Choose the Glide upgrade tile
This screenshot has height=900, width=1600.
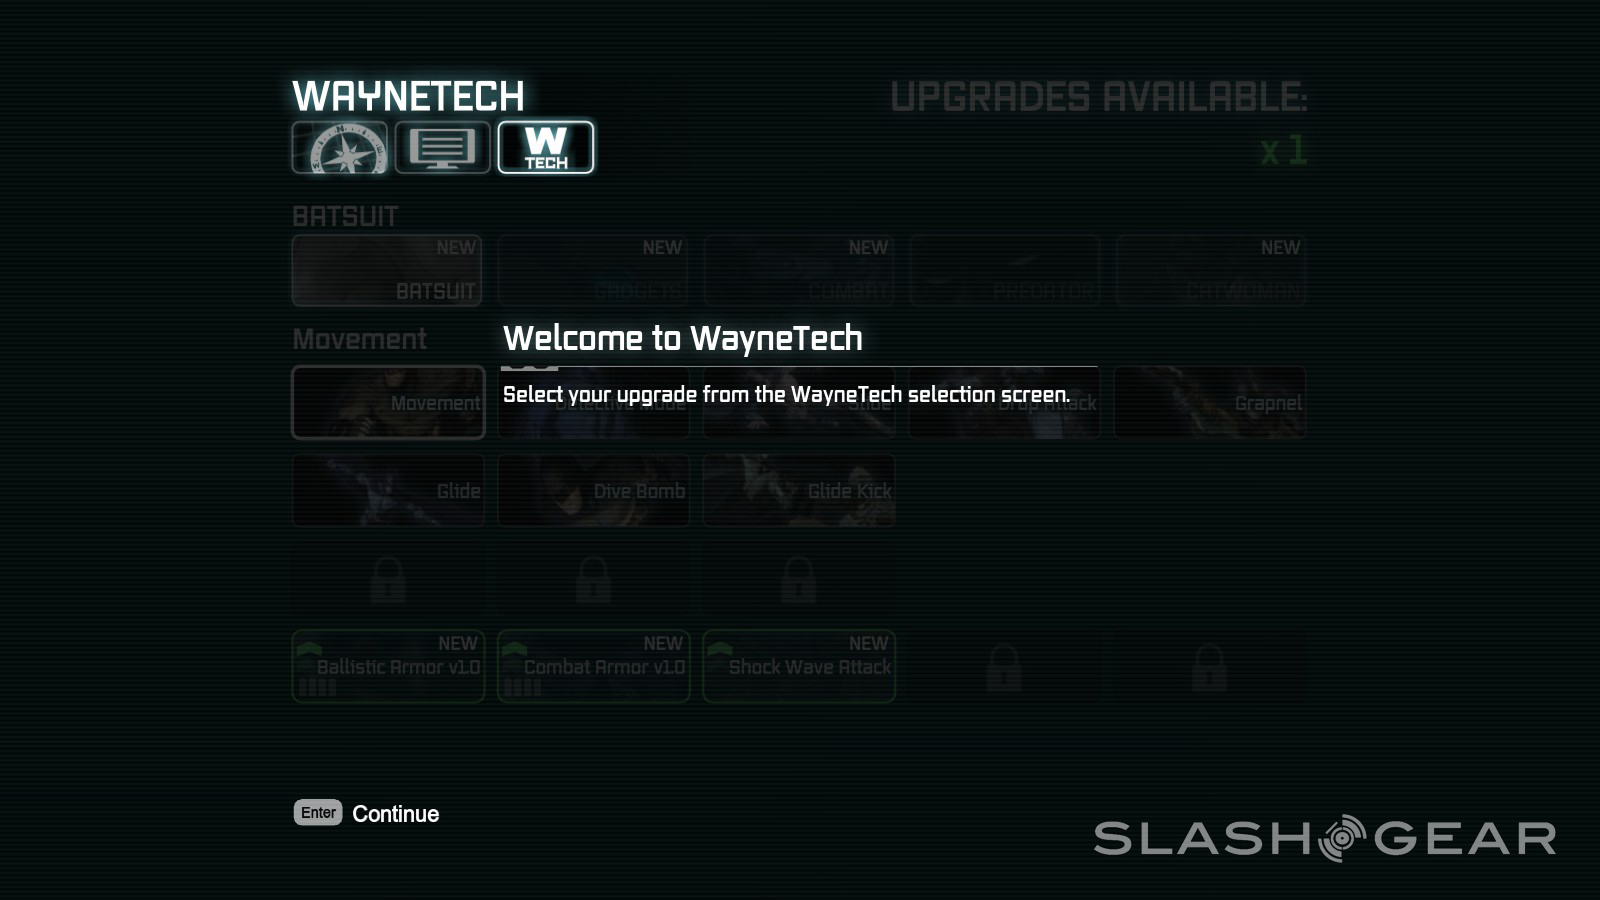(388, 490)
